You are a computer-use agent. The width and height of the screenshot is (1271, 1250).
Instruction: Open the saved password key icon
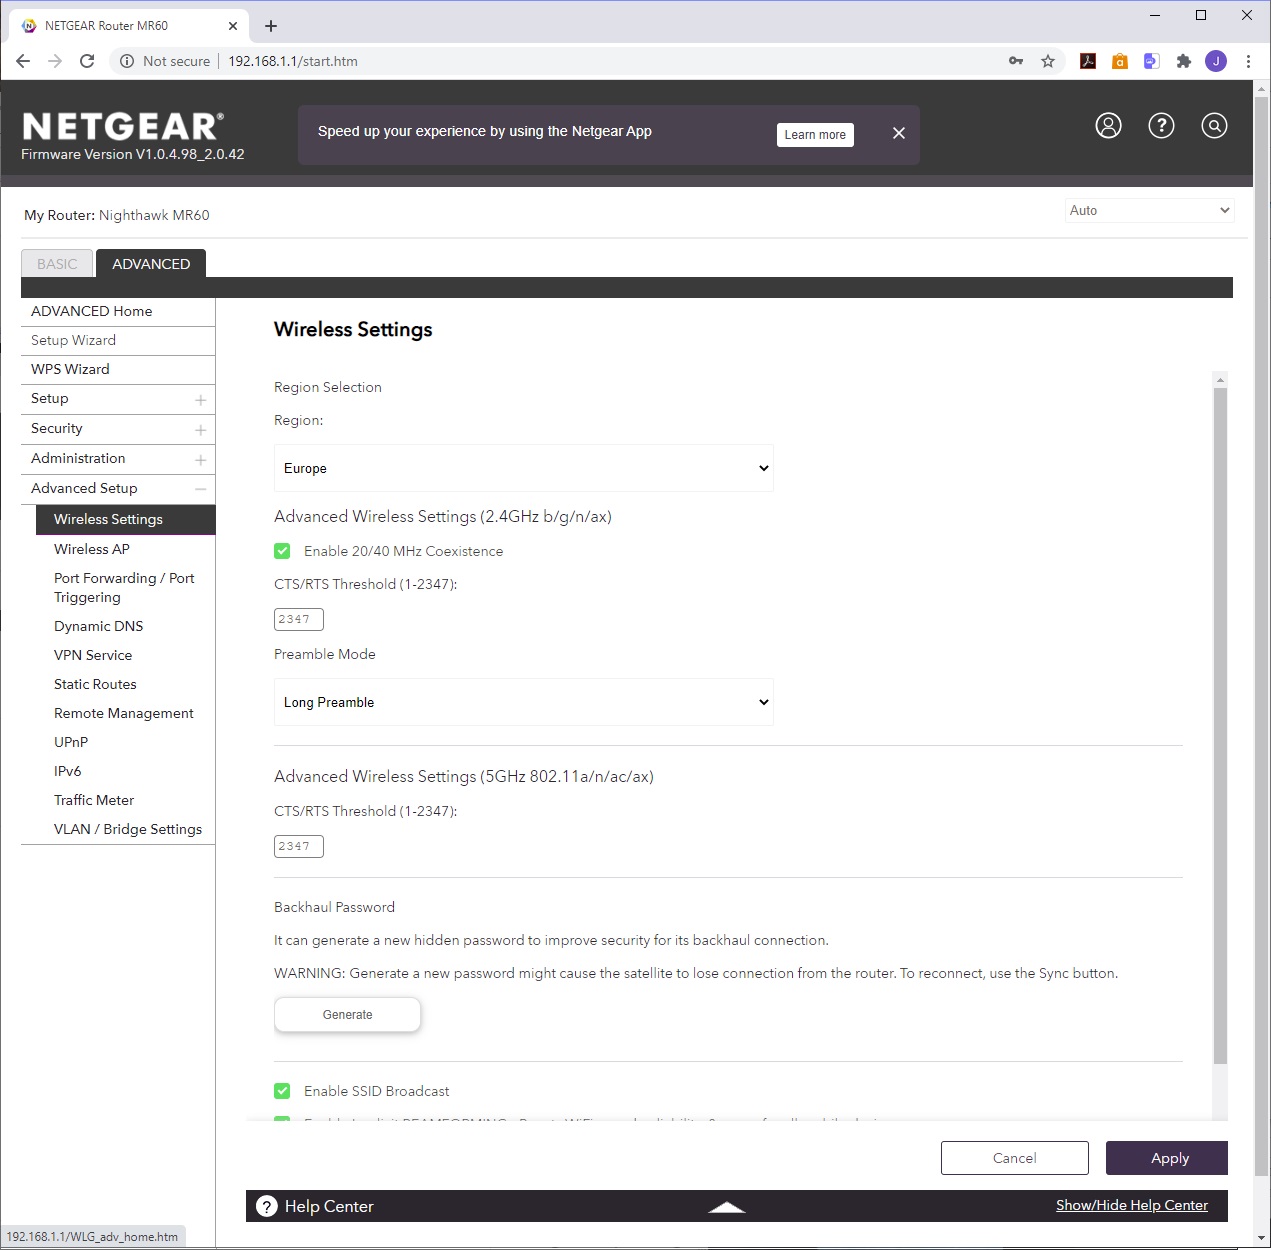[1016, 61]
